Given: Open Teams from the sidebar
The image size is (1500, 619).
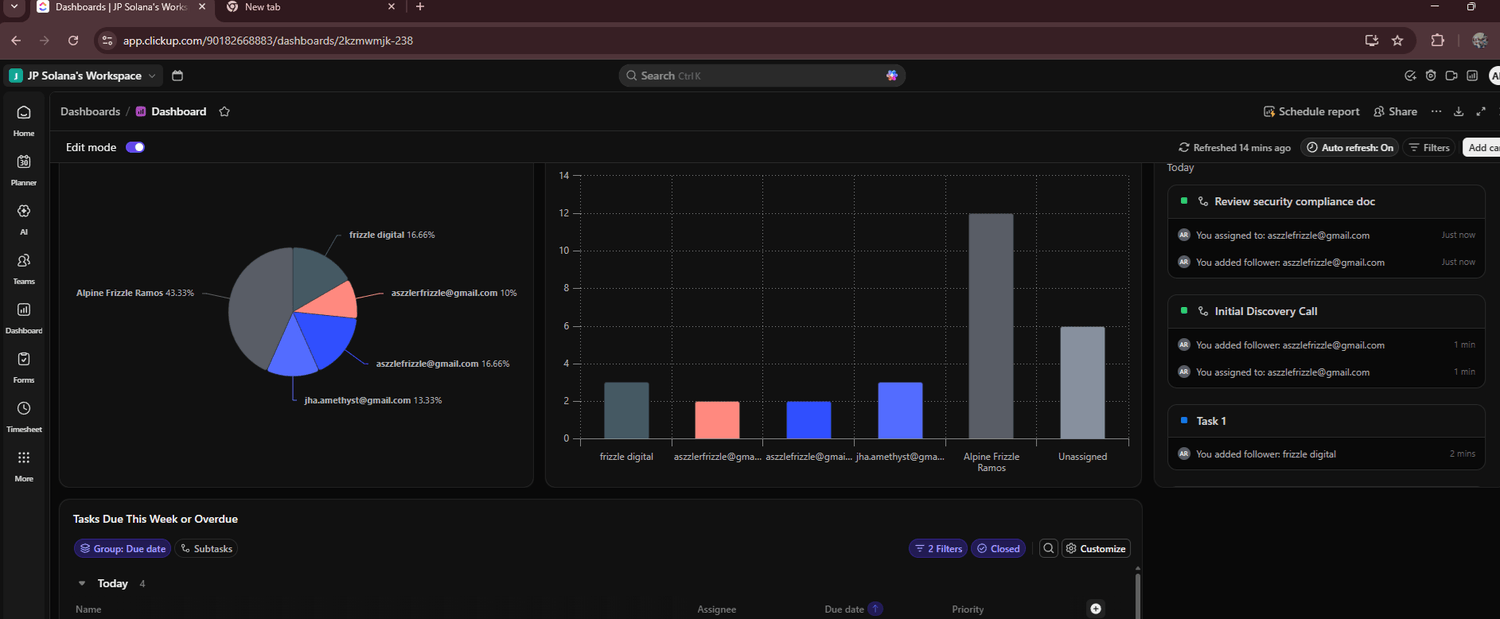Looking at the screenshot, I should [x=24, y=267].
